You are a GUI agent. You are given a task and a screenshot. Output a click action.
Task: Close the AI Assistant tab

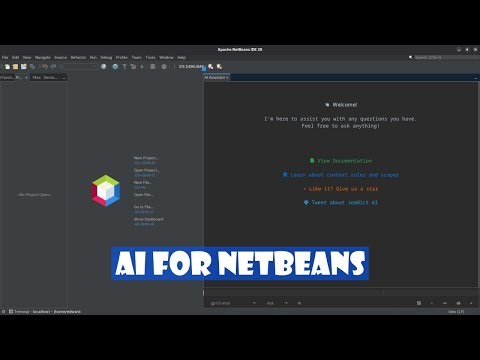pyautogui.click(x=227, y=77)
